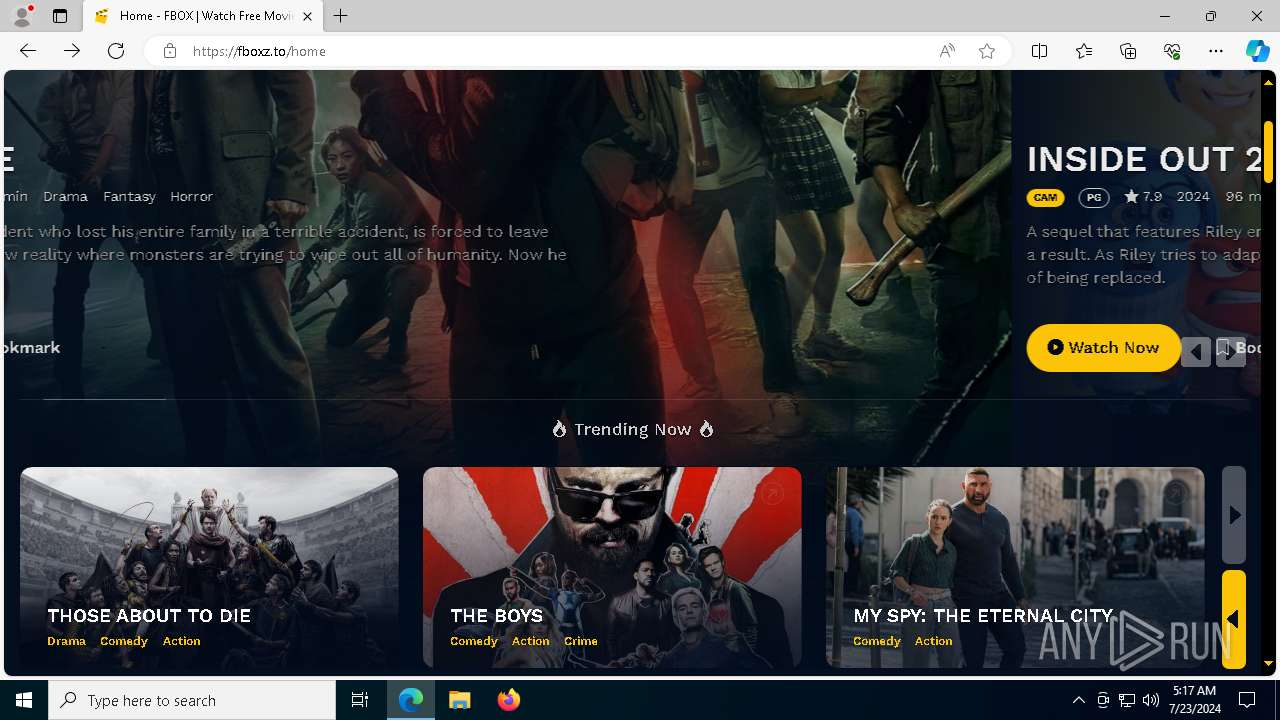Viewport: 1280px width, 720px height.
Task: Open split screen view
Action: [x=1039, y=51]
